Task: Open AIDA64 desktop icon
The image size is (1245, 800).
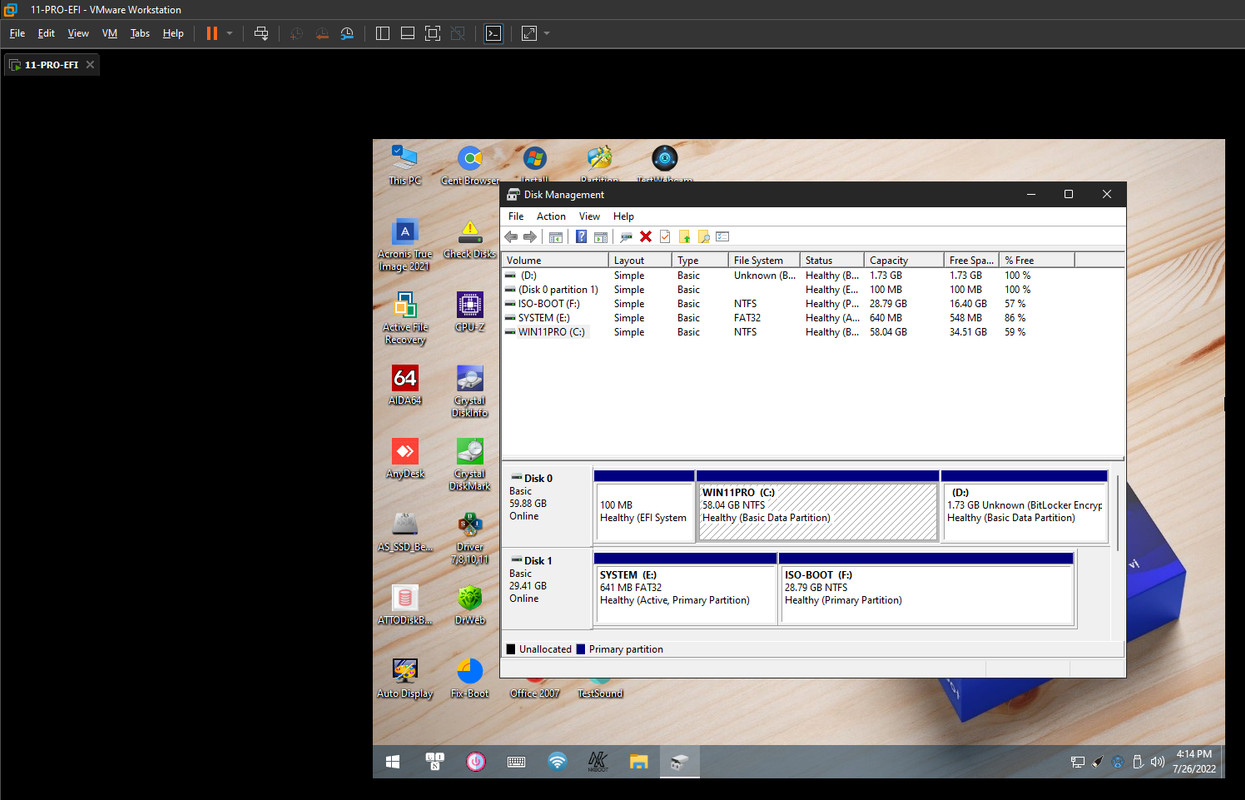Action: click(405, 385)
